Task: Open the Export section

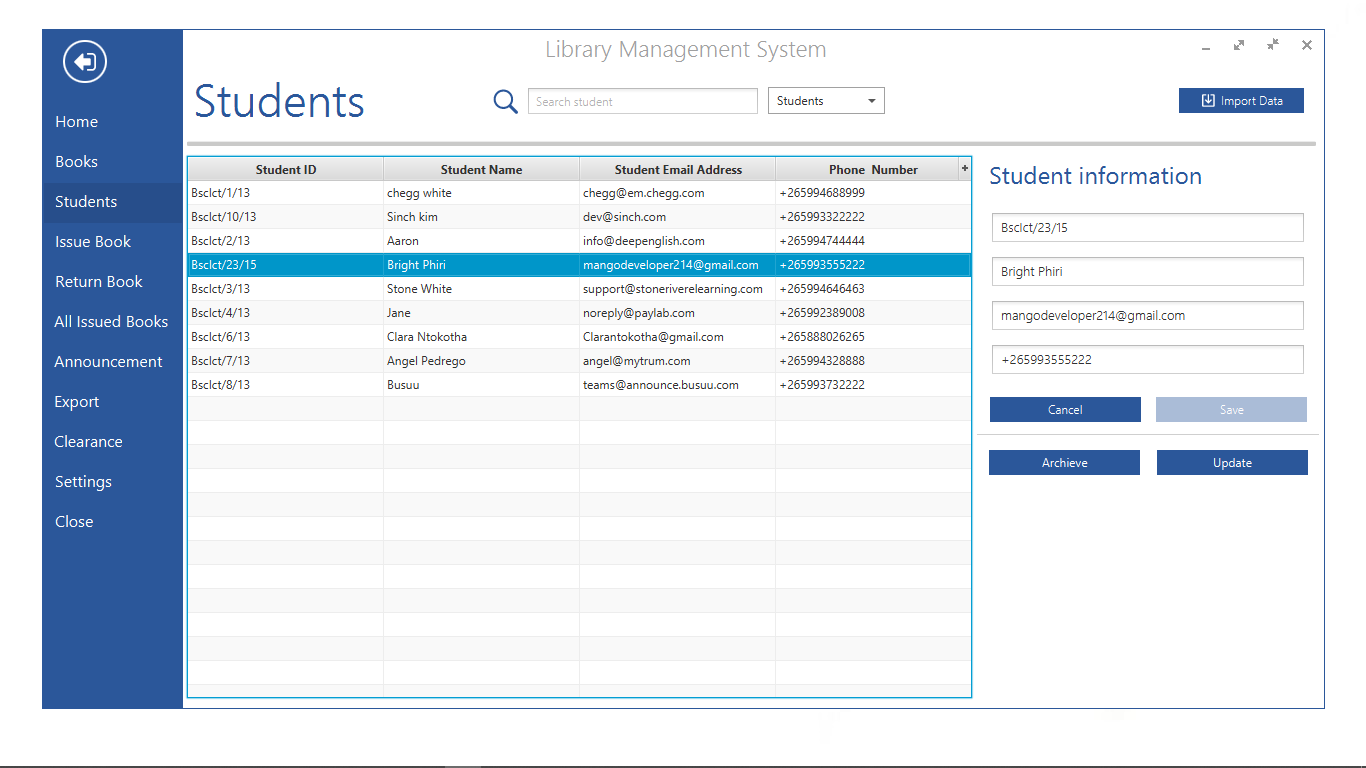Action: 76,401
